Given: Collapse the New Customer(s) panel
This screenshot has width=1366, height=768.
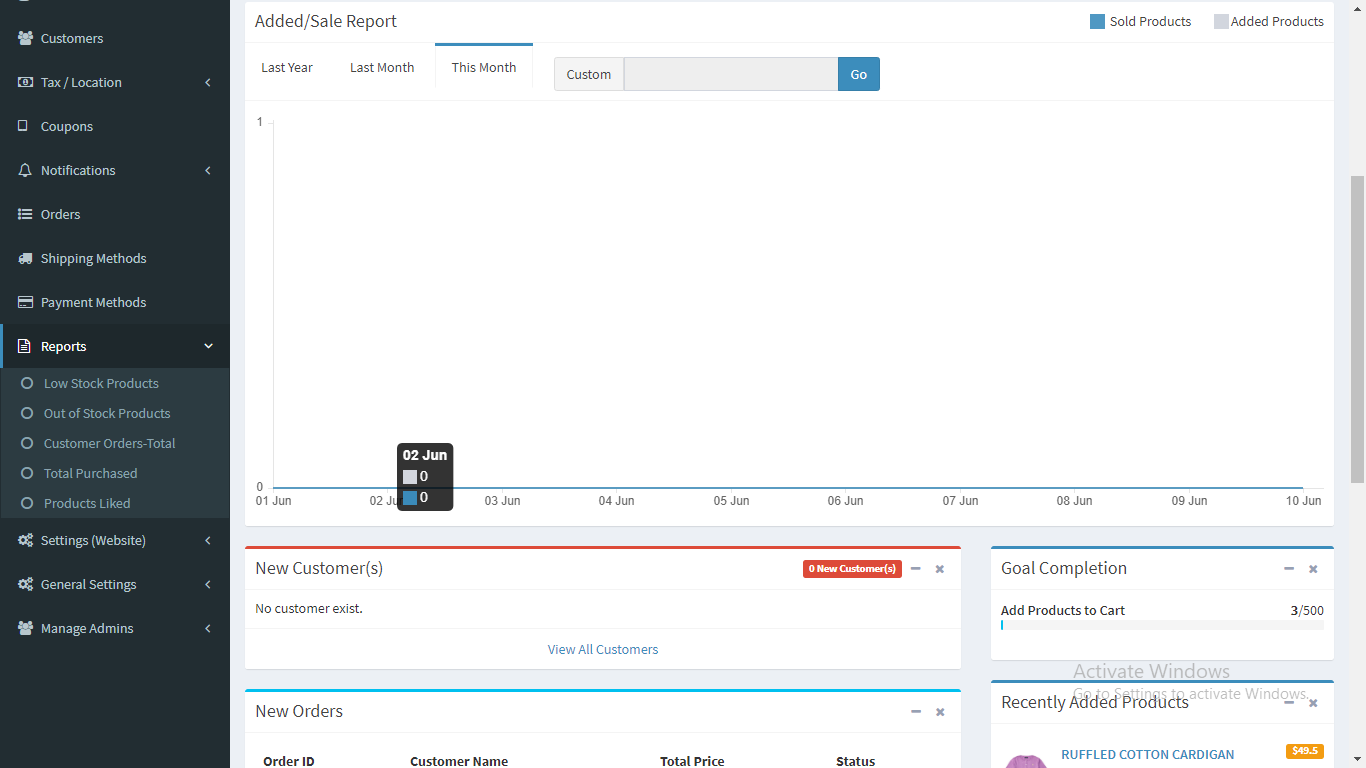Looking at the screenshot, I should tap(915, 569).
